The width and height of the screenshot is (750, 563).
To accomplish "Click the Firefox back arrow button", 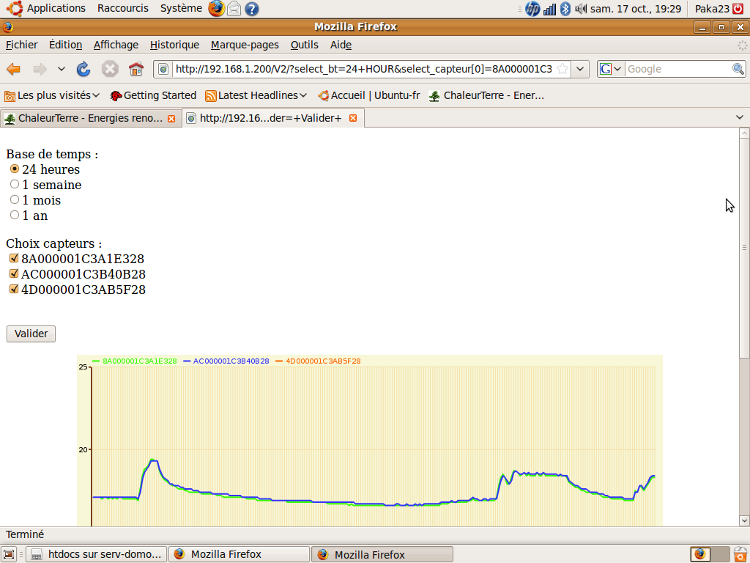I will 14,69.
